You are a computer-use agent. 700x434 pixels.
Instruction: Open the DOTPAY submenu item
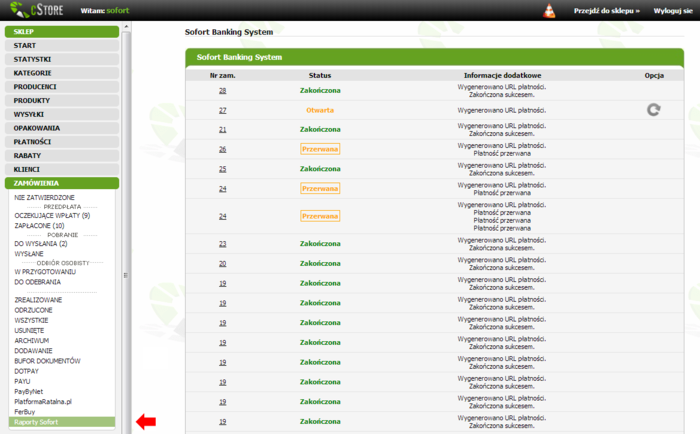click(26, 371)
